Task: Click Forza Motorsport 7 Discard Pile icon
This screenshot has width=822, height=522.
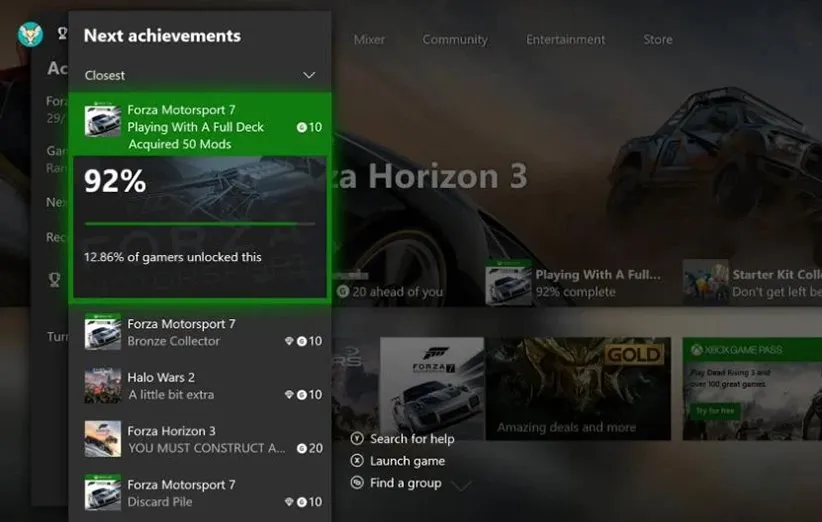Action: point(102,492)
